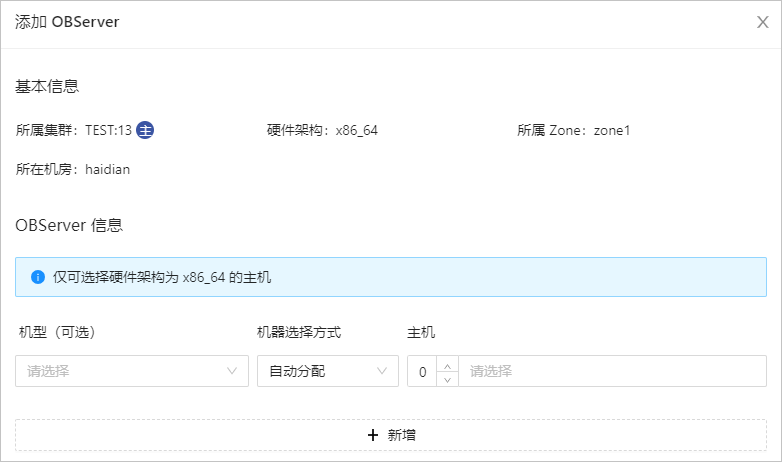Click the 主机 请选择 selection field
The height and width of the screenshot is (462, 782).
pos(612,371)
